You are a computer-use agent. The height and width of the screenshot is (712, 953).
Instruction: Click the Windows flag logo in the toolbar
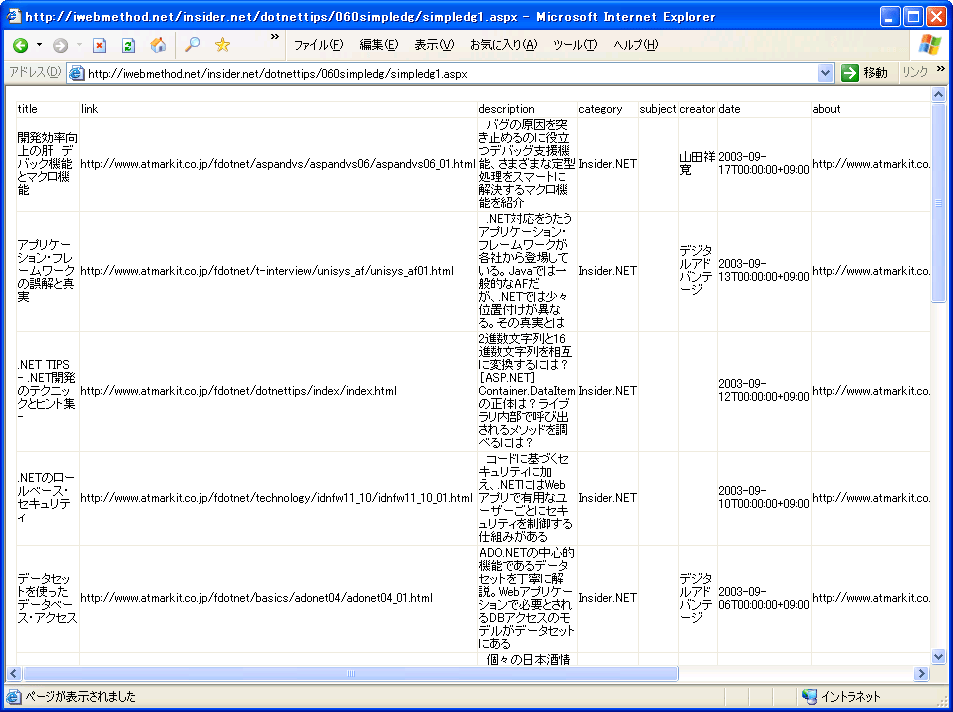click(930, 44)
